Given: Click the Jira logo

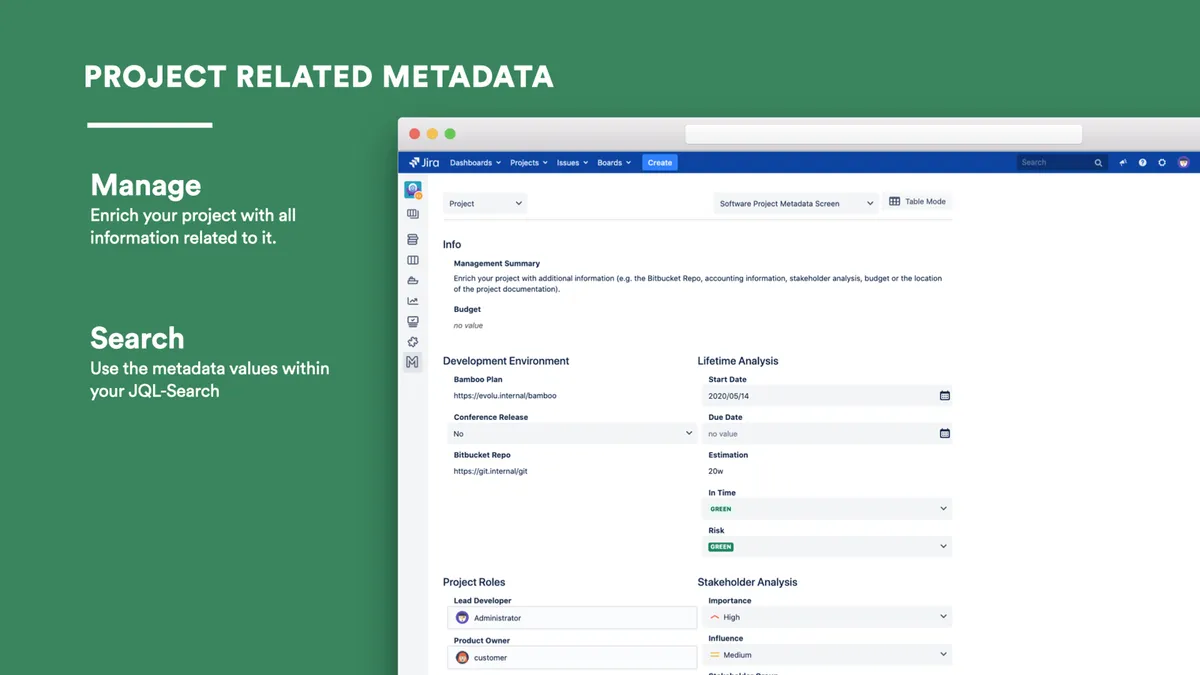Looking at the screenshot, I should click(x=424, y=162).
